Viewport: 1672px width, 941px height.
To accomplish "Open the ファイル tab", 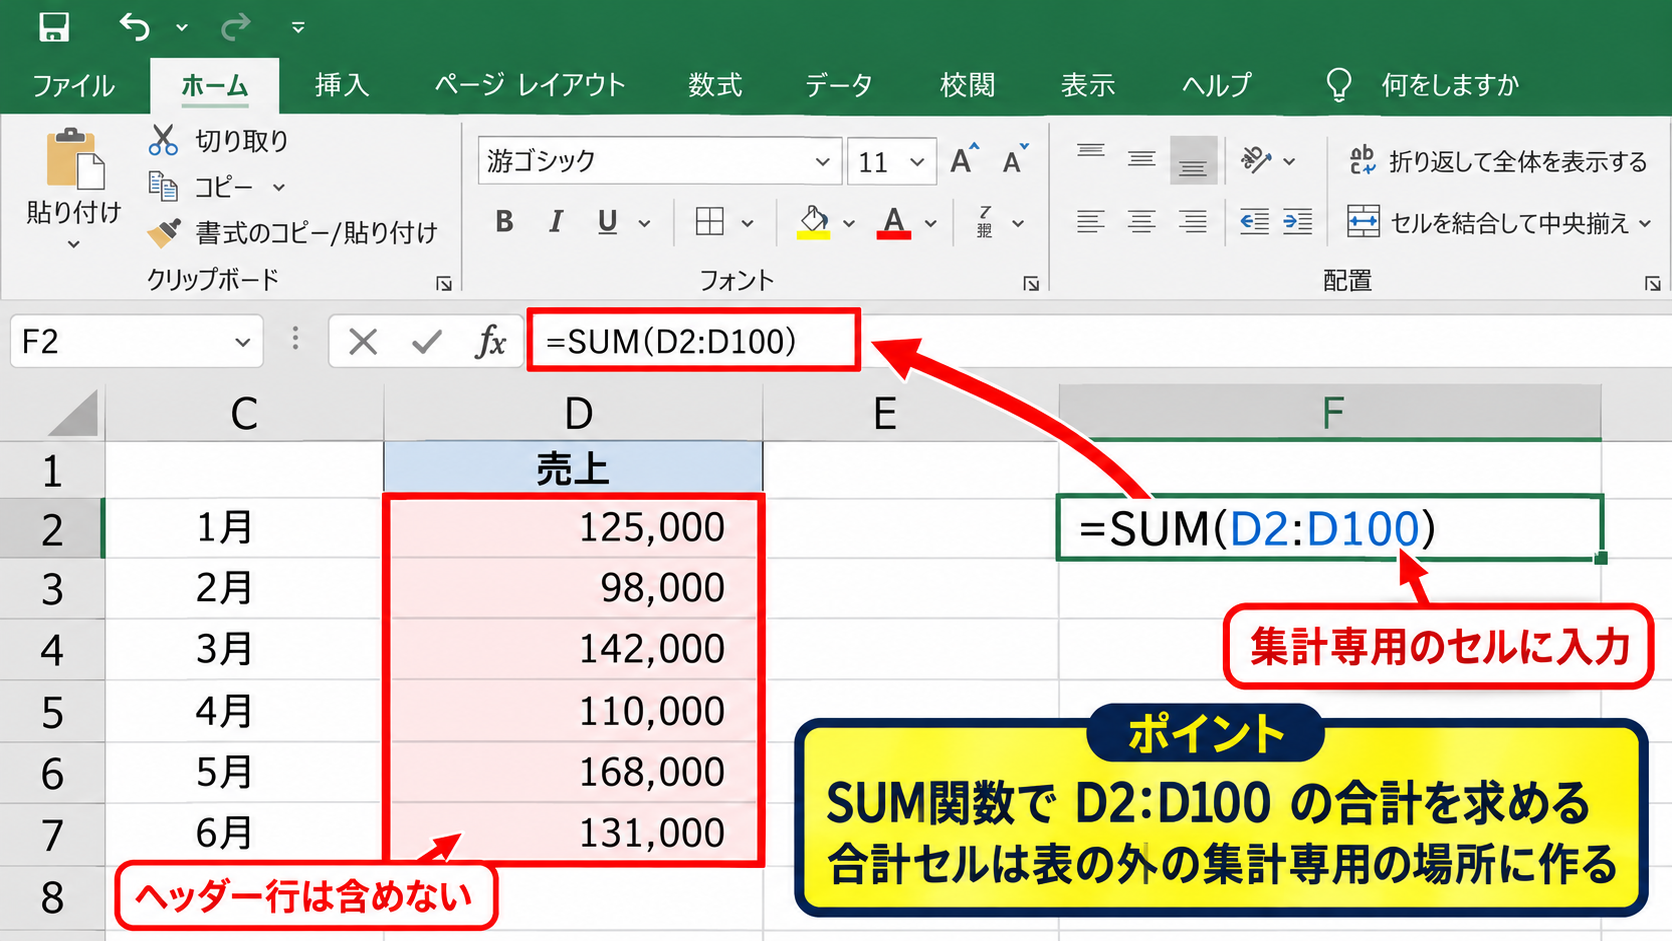I will click(73, 85).
